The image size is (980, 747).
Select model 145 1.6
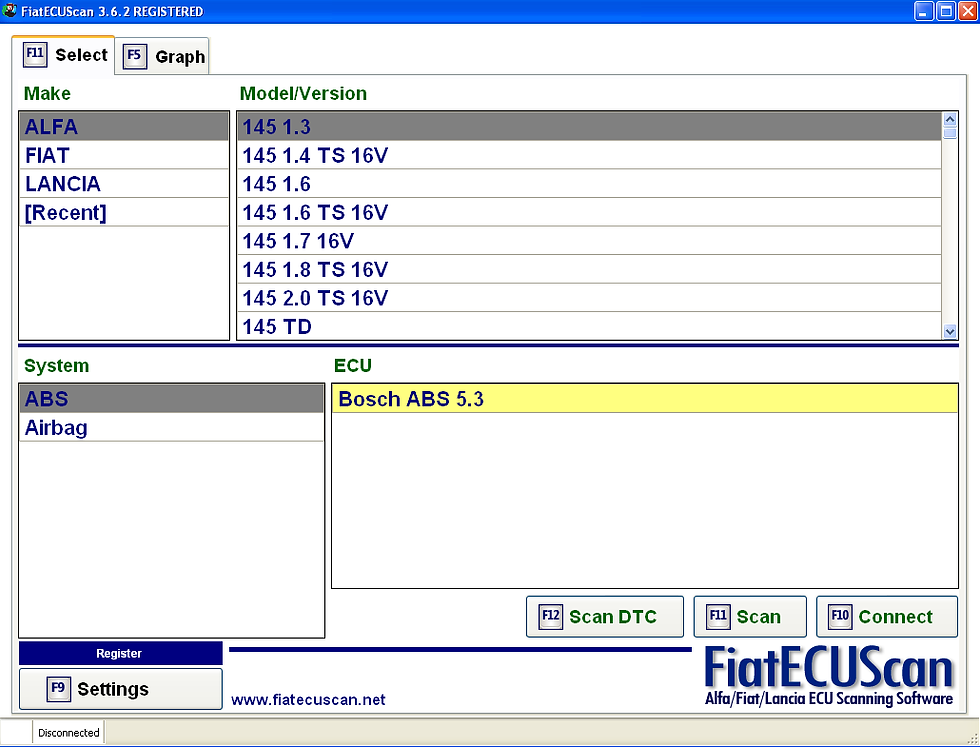(589, 184)
